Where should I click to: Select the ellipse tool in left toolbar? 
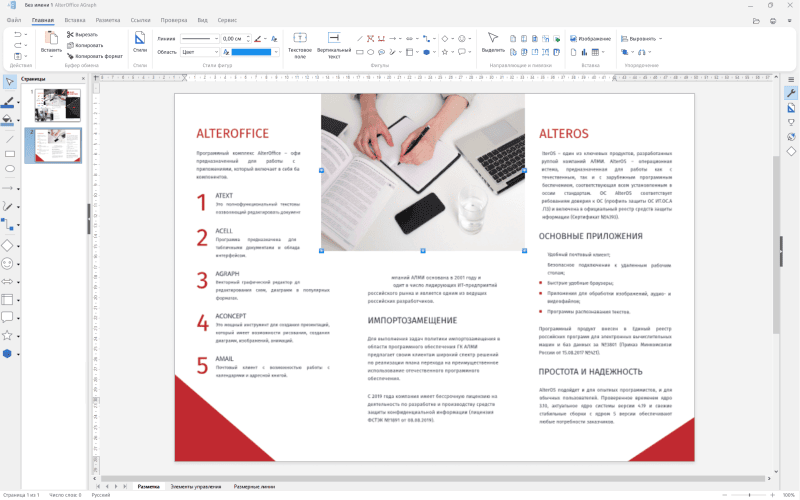click(9, 168)
